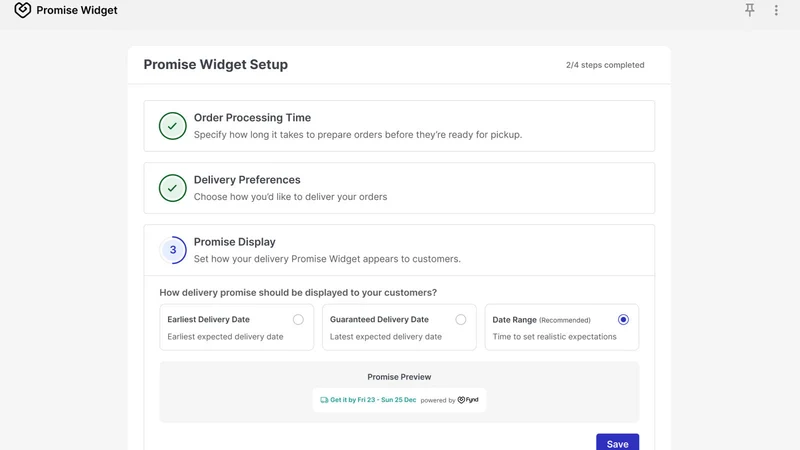Click the Order Processing Time green checkmark

172,126
